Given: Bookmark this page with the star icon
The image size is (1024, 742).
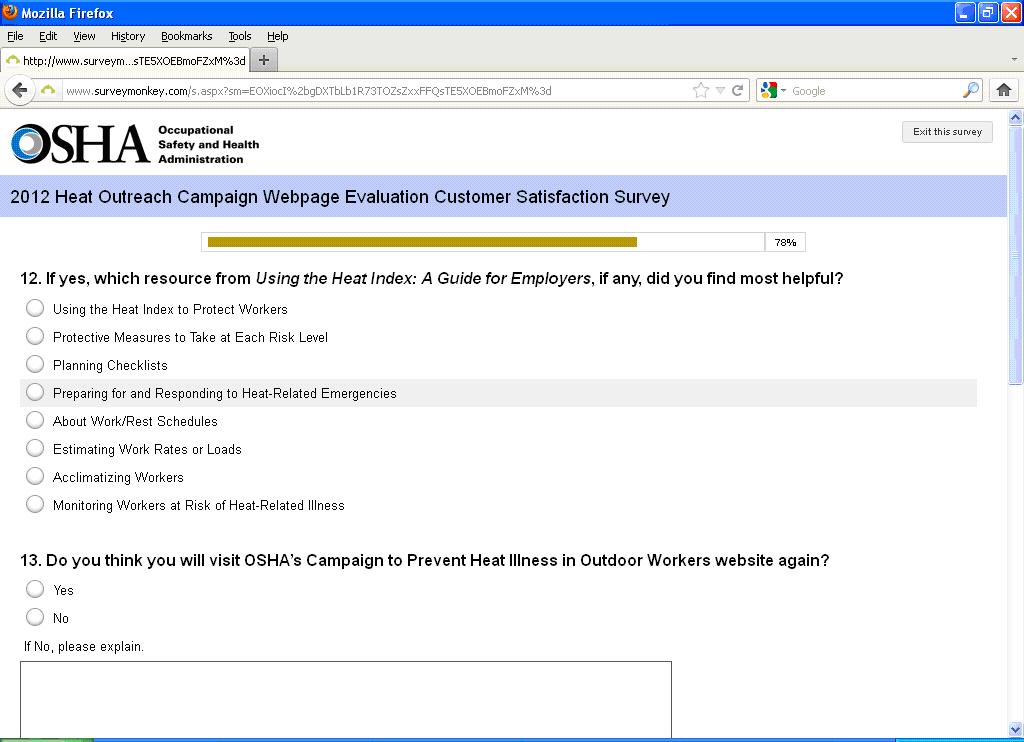Looking at the screenshot, I should (701, 90).
